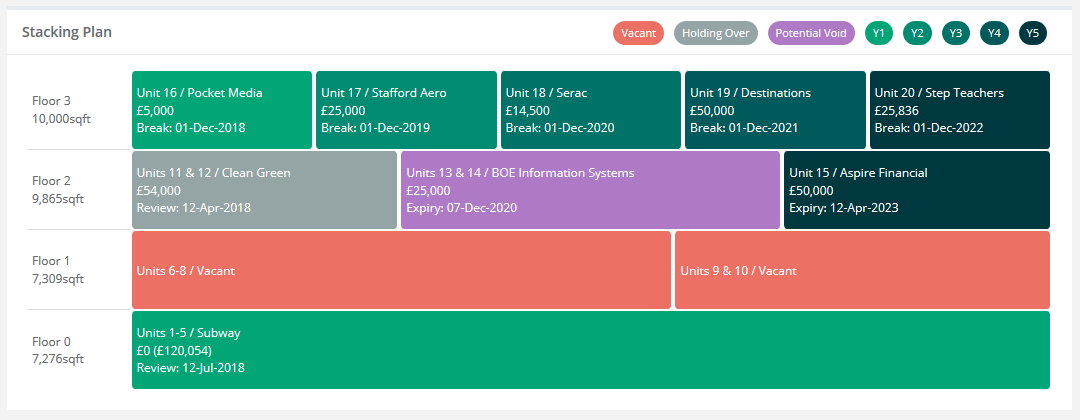Open Unit 16 Pocket Media block

tap(222, 110)
